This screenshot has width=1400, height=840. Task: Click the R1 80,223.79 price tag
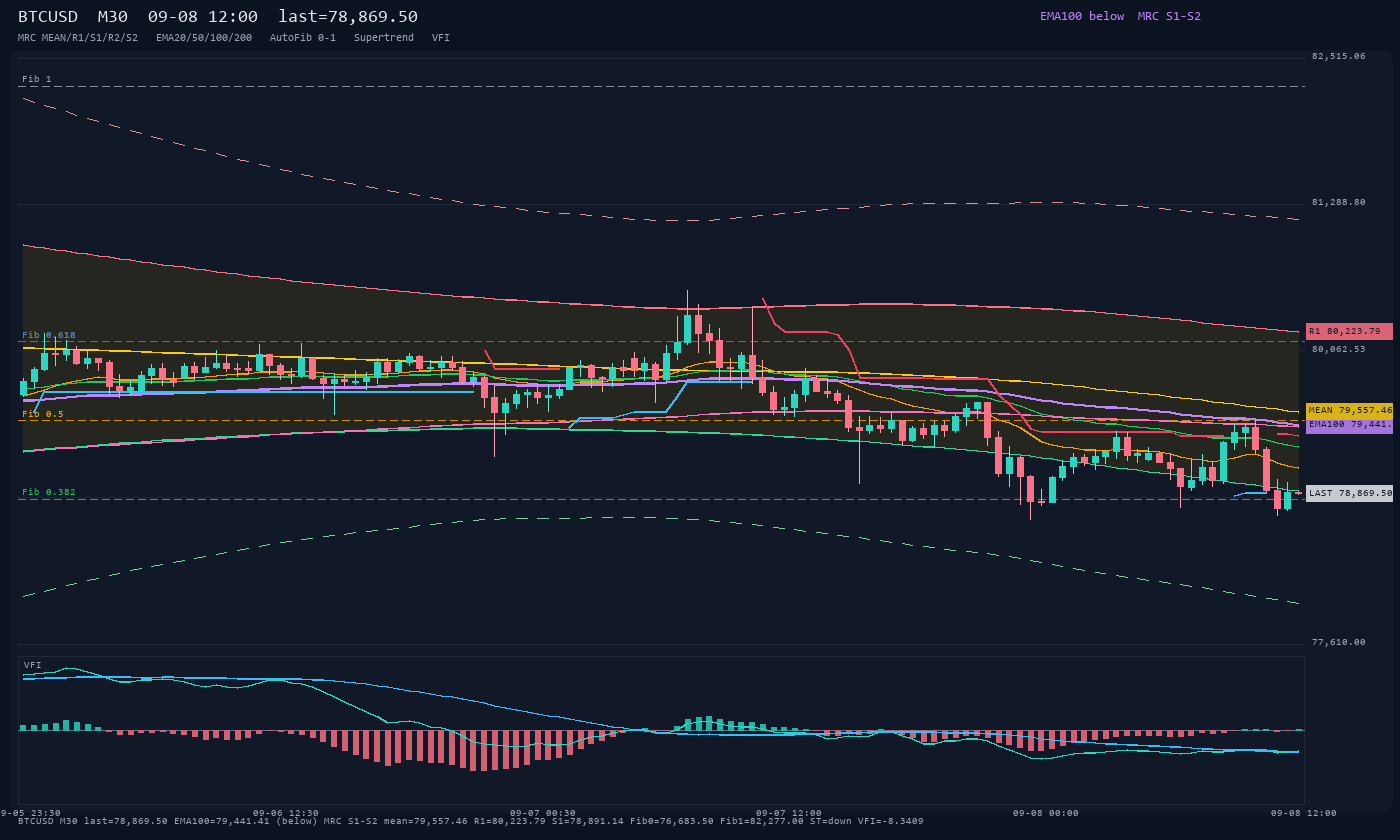click(1349, 331)
